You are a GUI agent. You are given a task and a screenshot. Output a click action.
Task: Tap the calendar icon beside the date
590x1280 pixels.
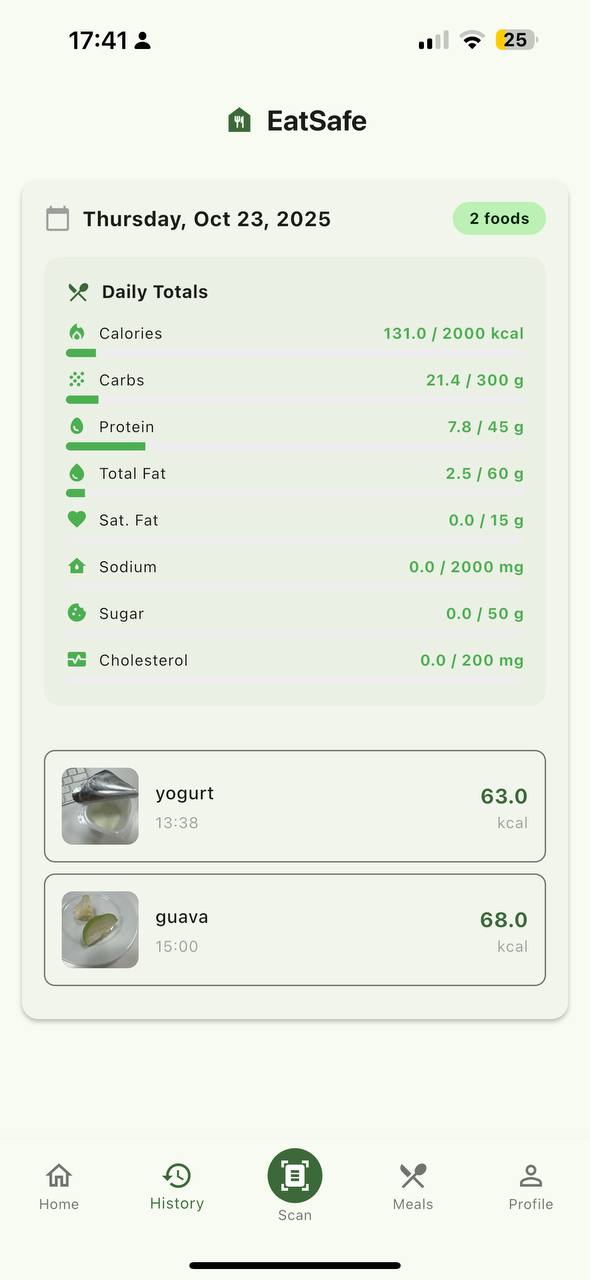57,218
